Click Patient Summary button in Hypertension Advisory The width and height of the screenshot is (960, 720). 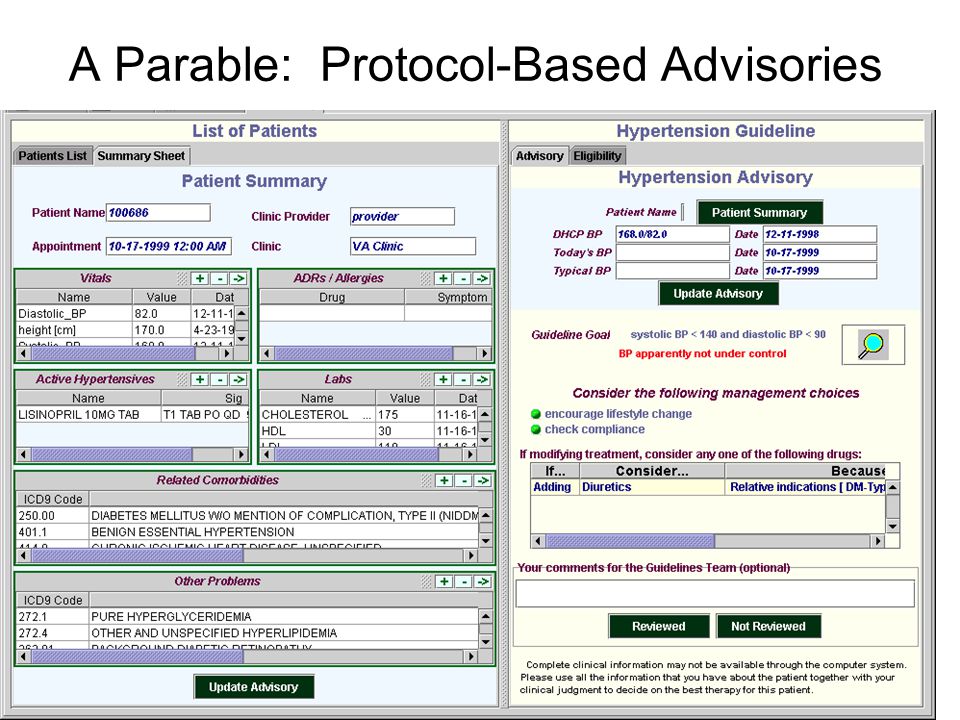[x=759, y=212]
